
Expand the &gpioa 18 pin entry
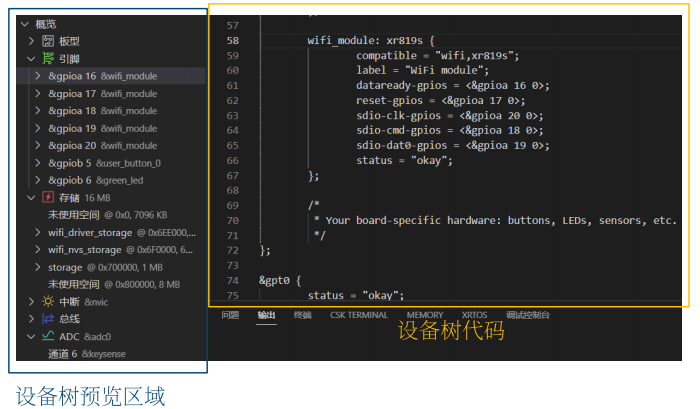point(38,111)
